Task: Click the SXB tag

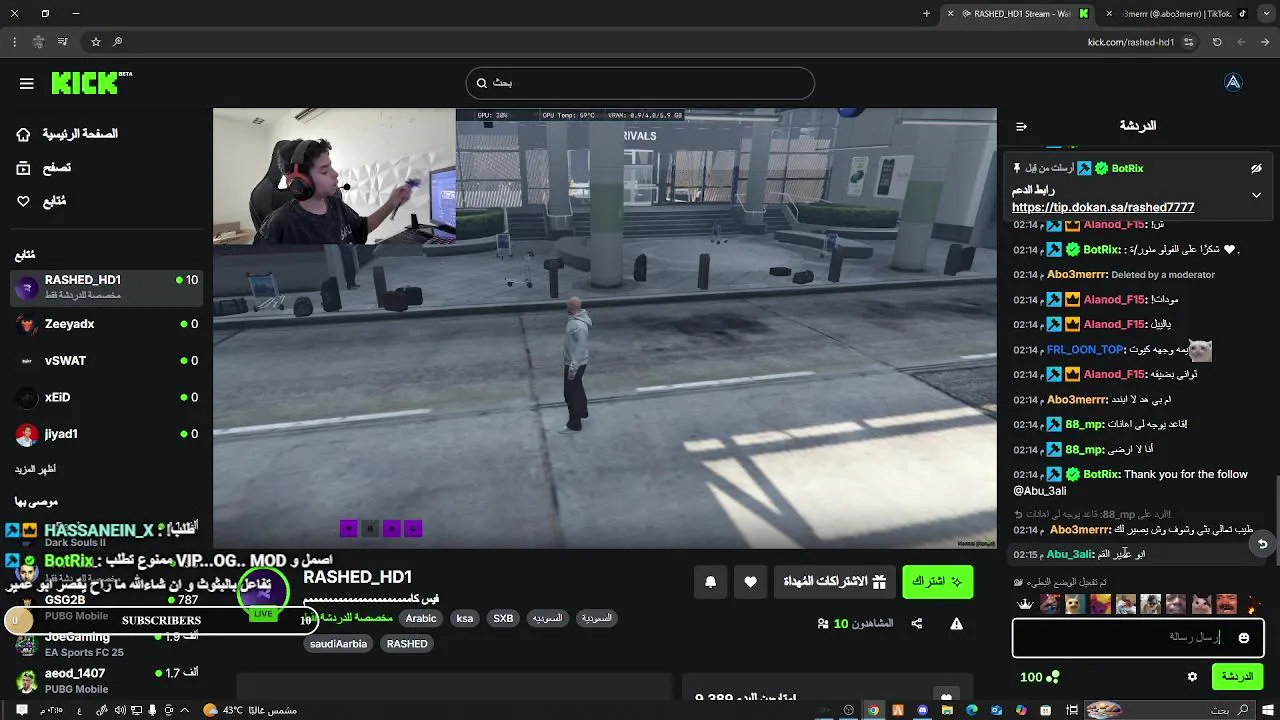Action: tap(503, 618)
